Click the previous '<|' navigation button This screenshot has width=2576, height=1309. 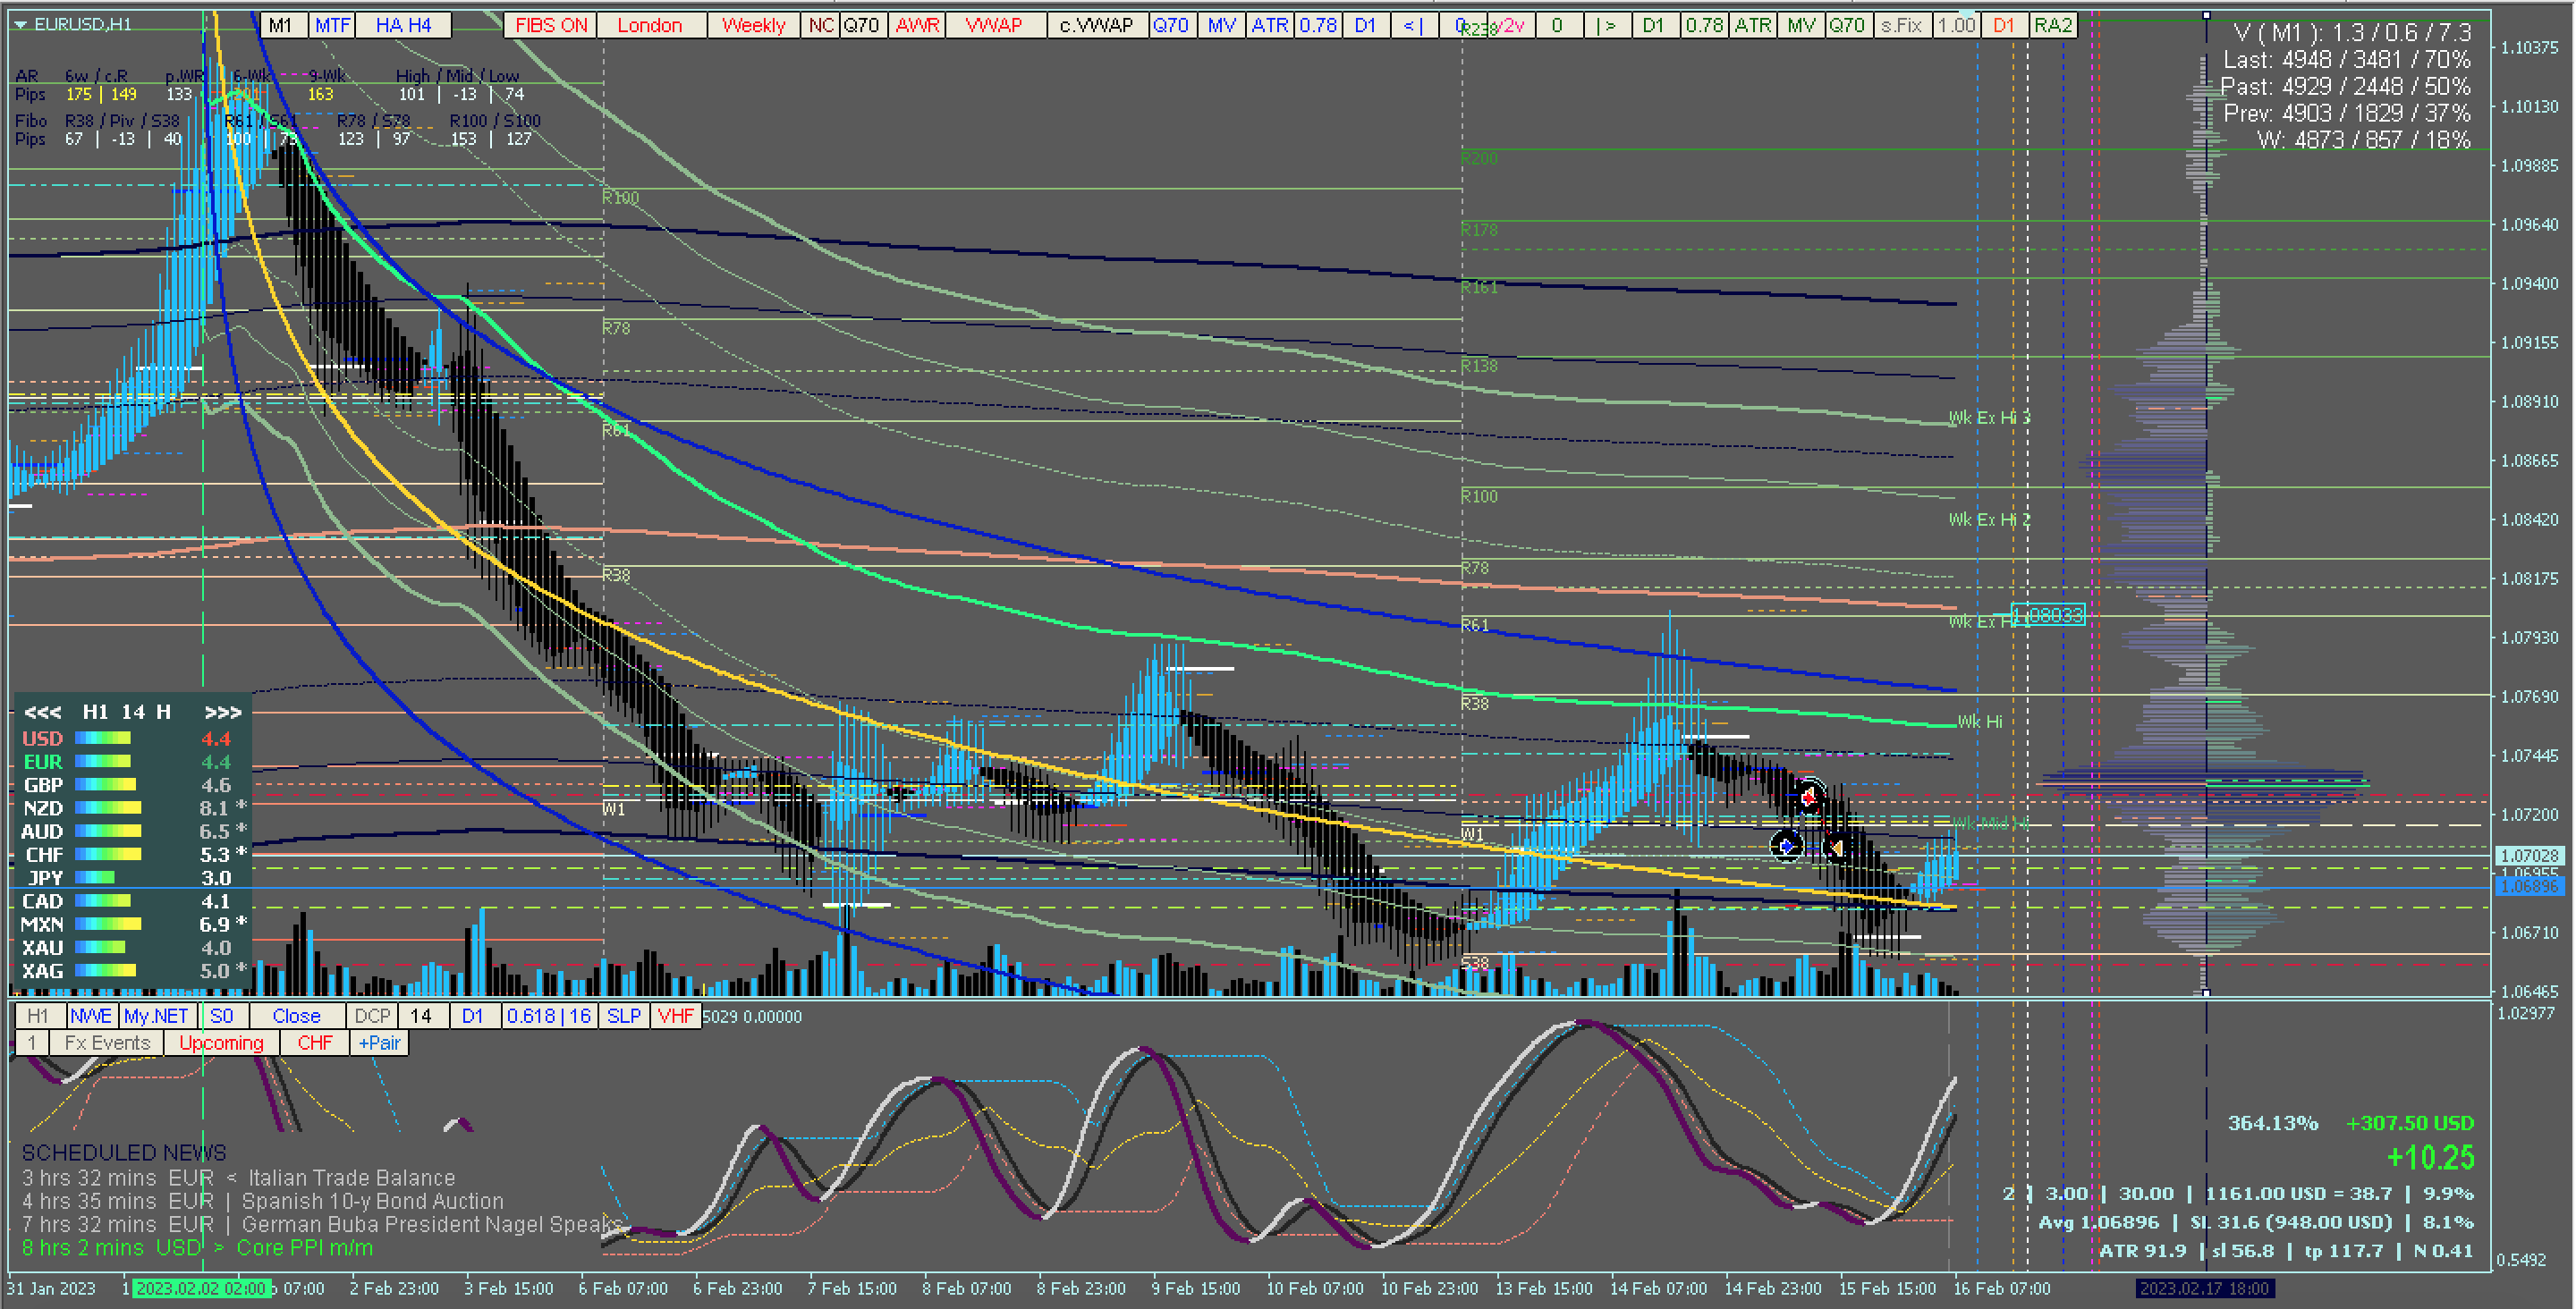[1413, 25]
